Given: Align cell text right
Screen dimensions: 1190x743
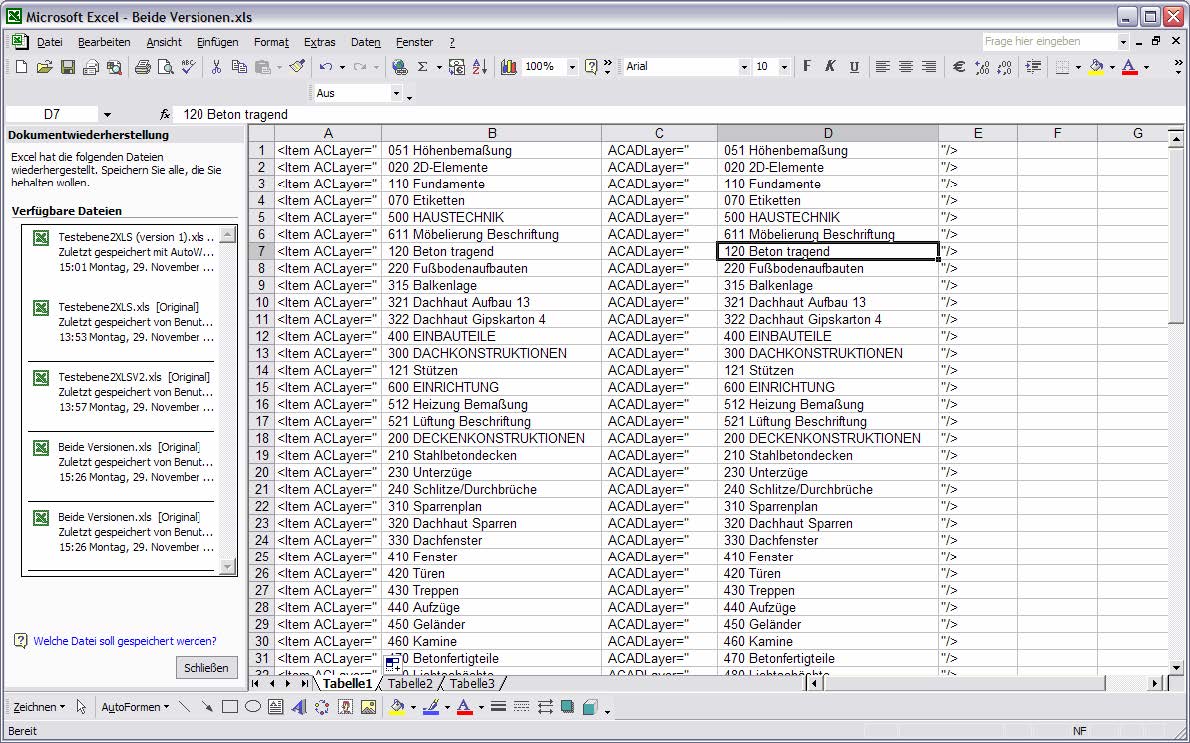Looking at the screenshot, I should click(x=929, y=68).
